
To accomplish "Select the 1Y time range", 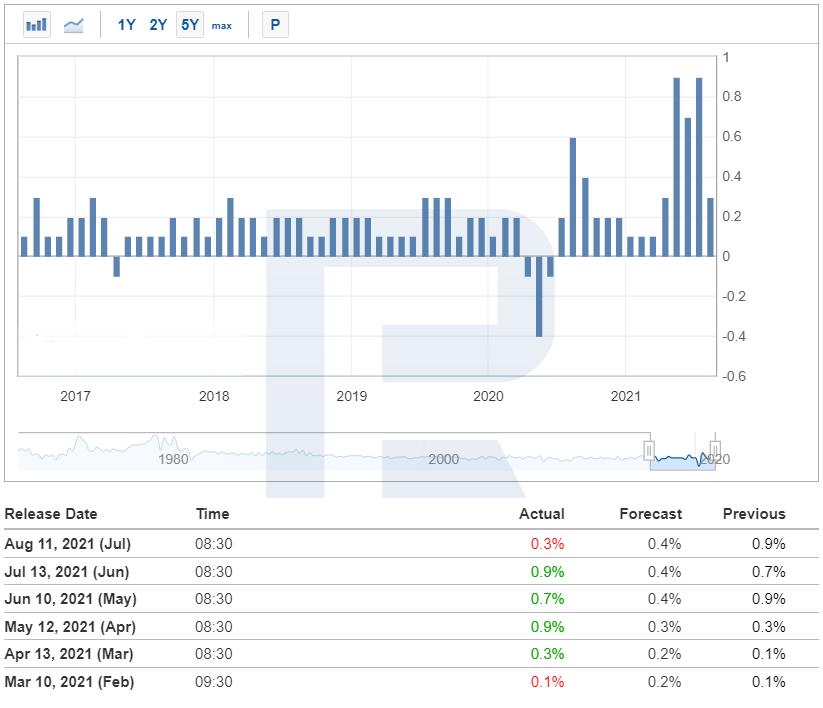I will pyautogui.click(x=126, y=25).
